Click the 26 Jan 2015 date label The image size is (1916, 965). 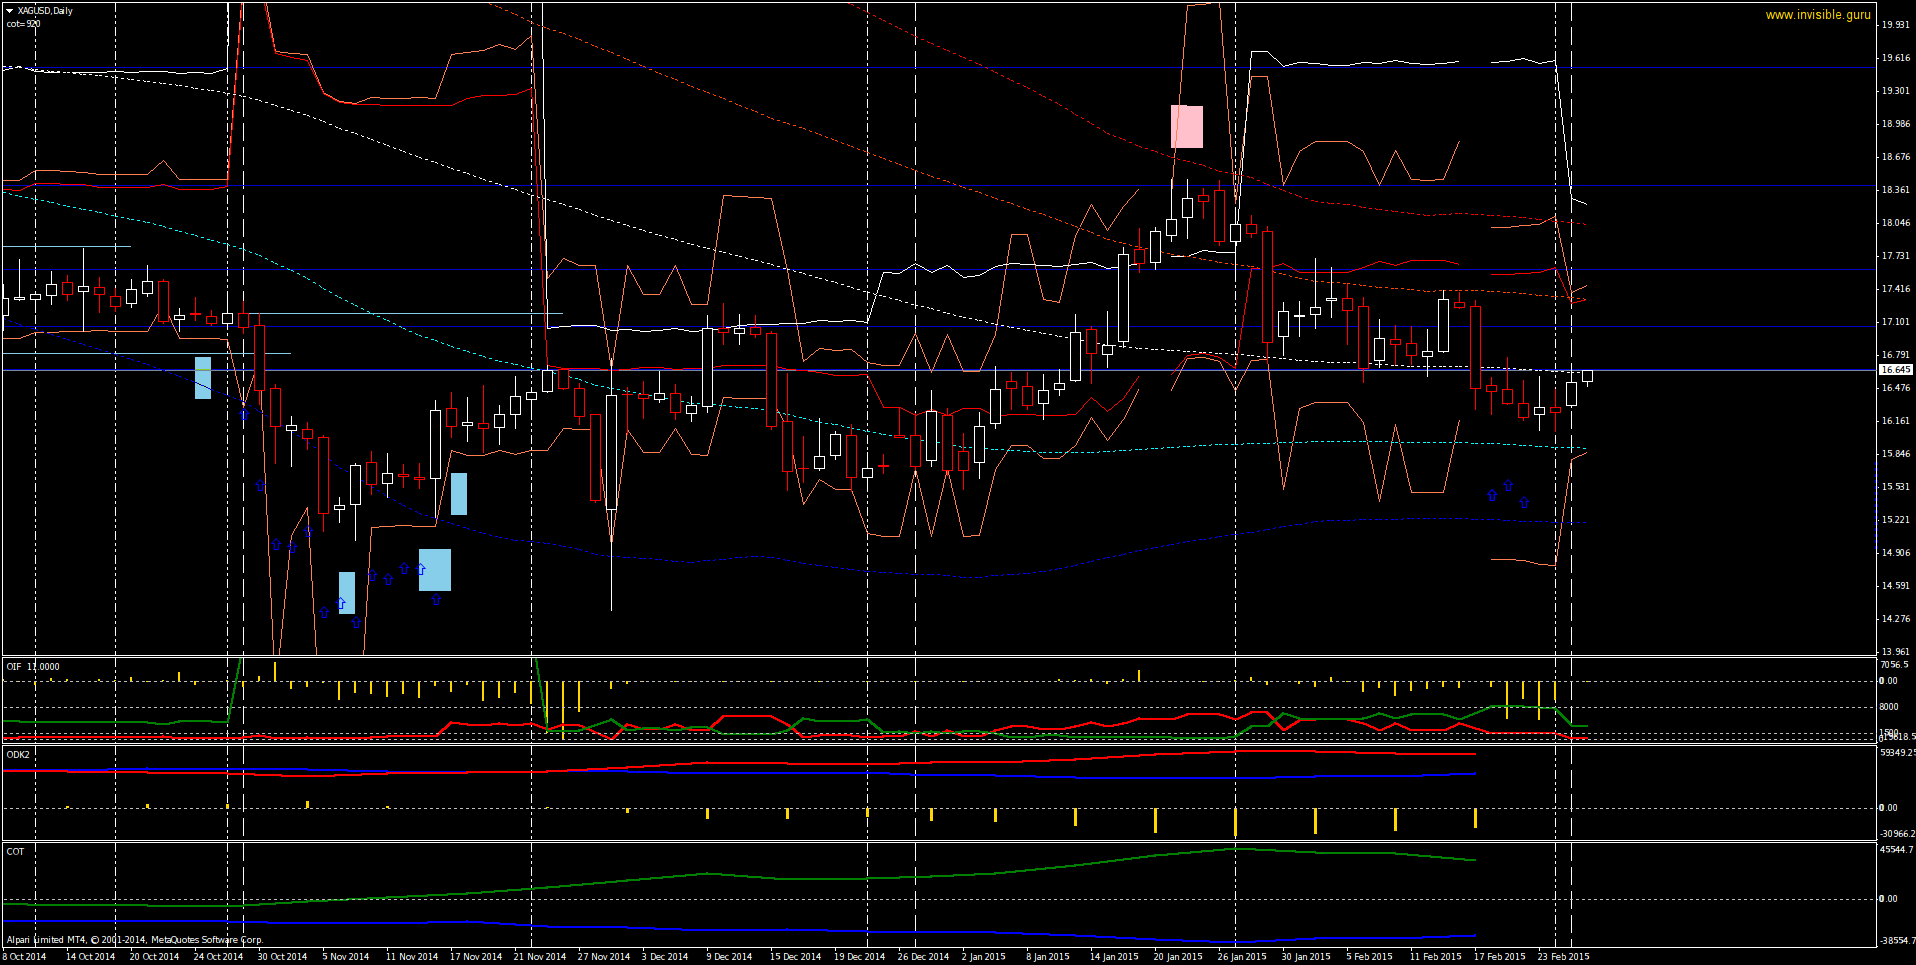[1241, 957]
